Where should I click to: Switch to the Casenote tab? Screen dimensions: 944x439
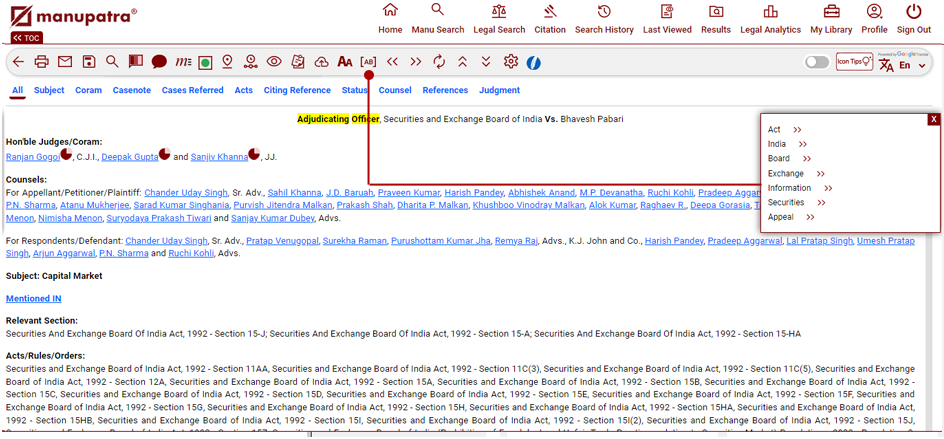point(131,90)
